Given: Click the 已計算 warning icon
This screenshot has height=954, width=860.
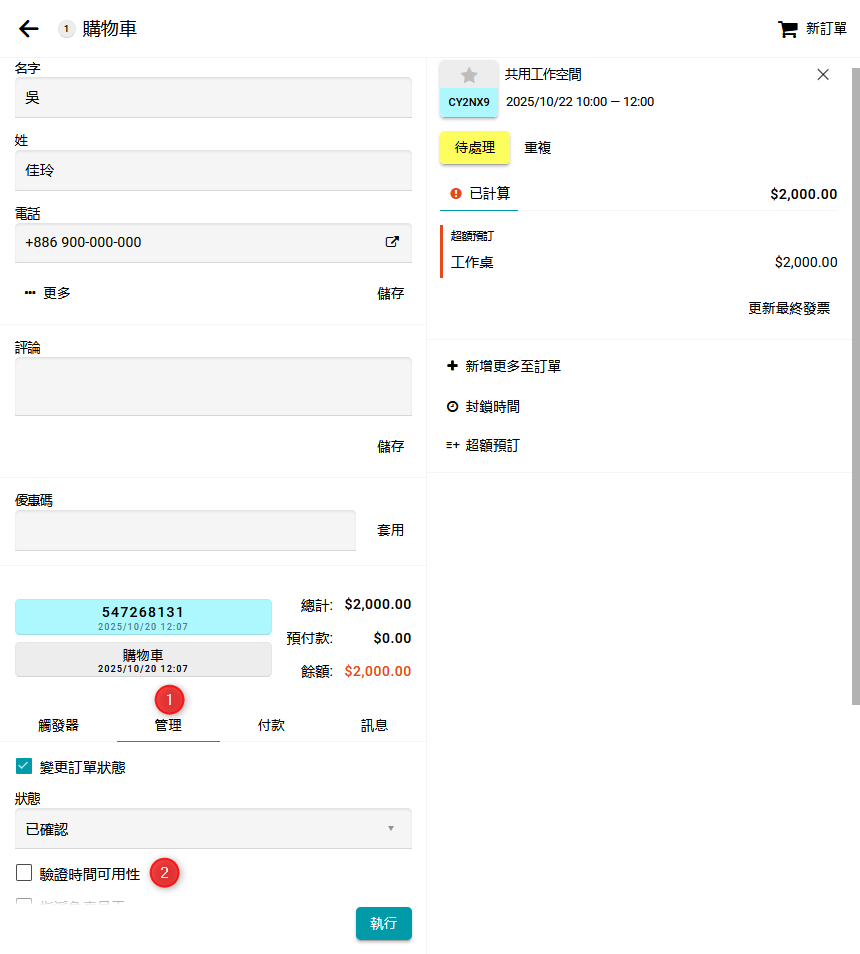Looking at the screenshot, I should (x=456, y=194).
